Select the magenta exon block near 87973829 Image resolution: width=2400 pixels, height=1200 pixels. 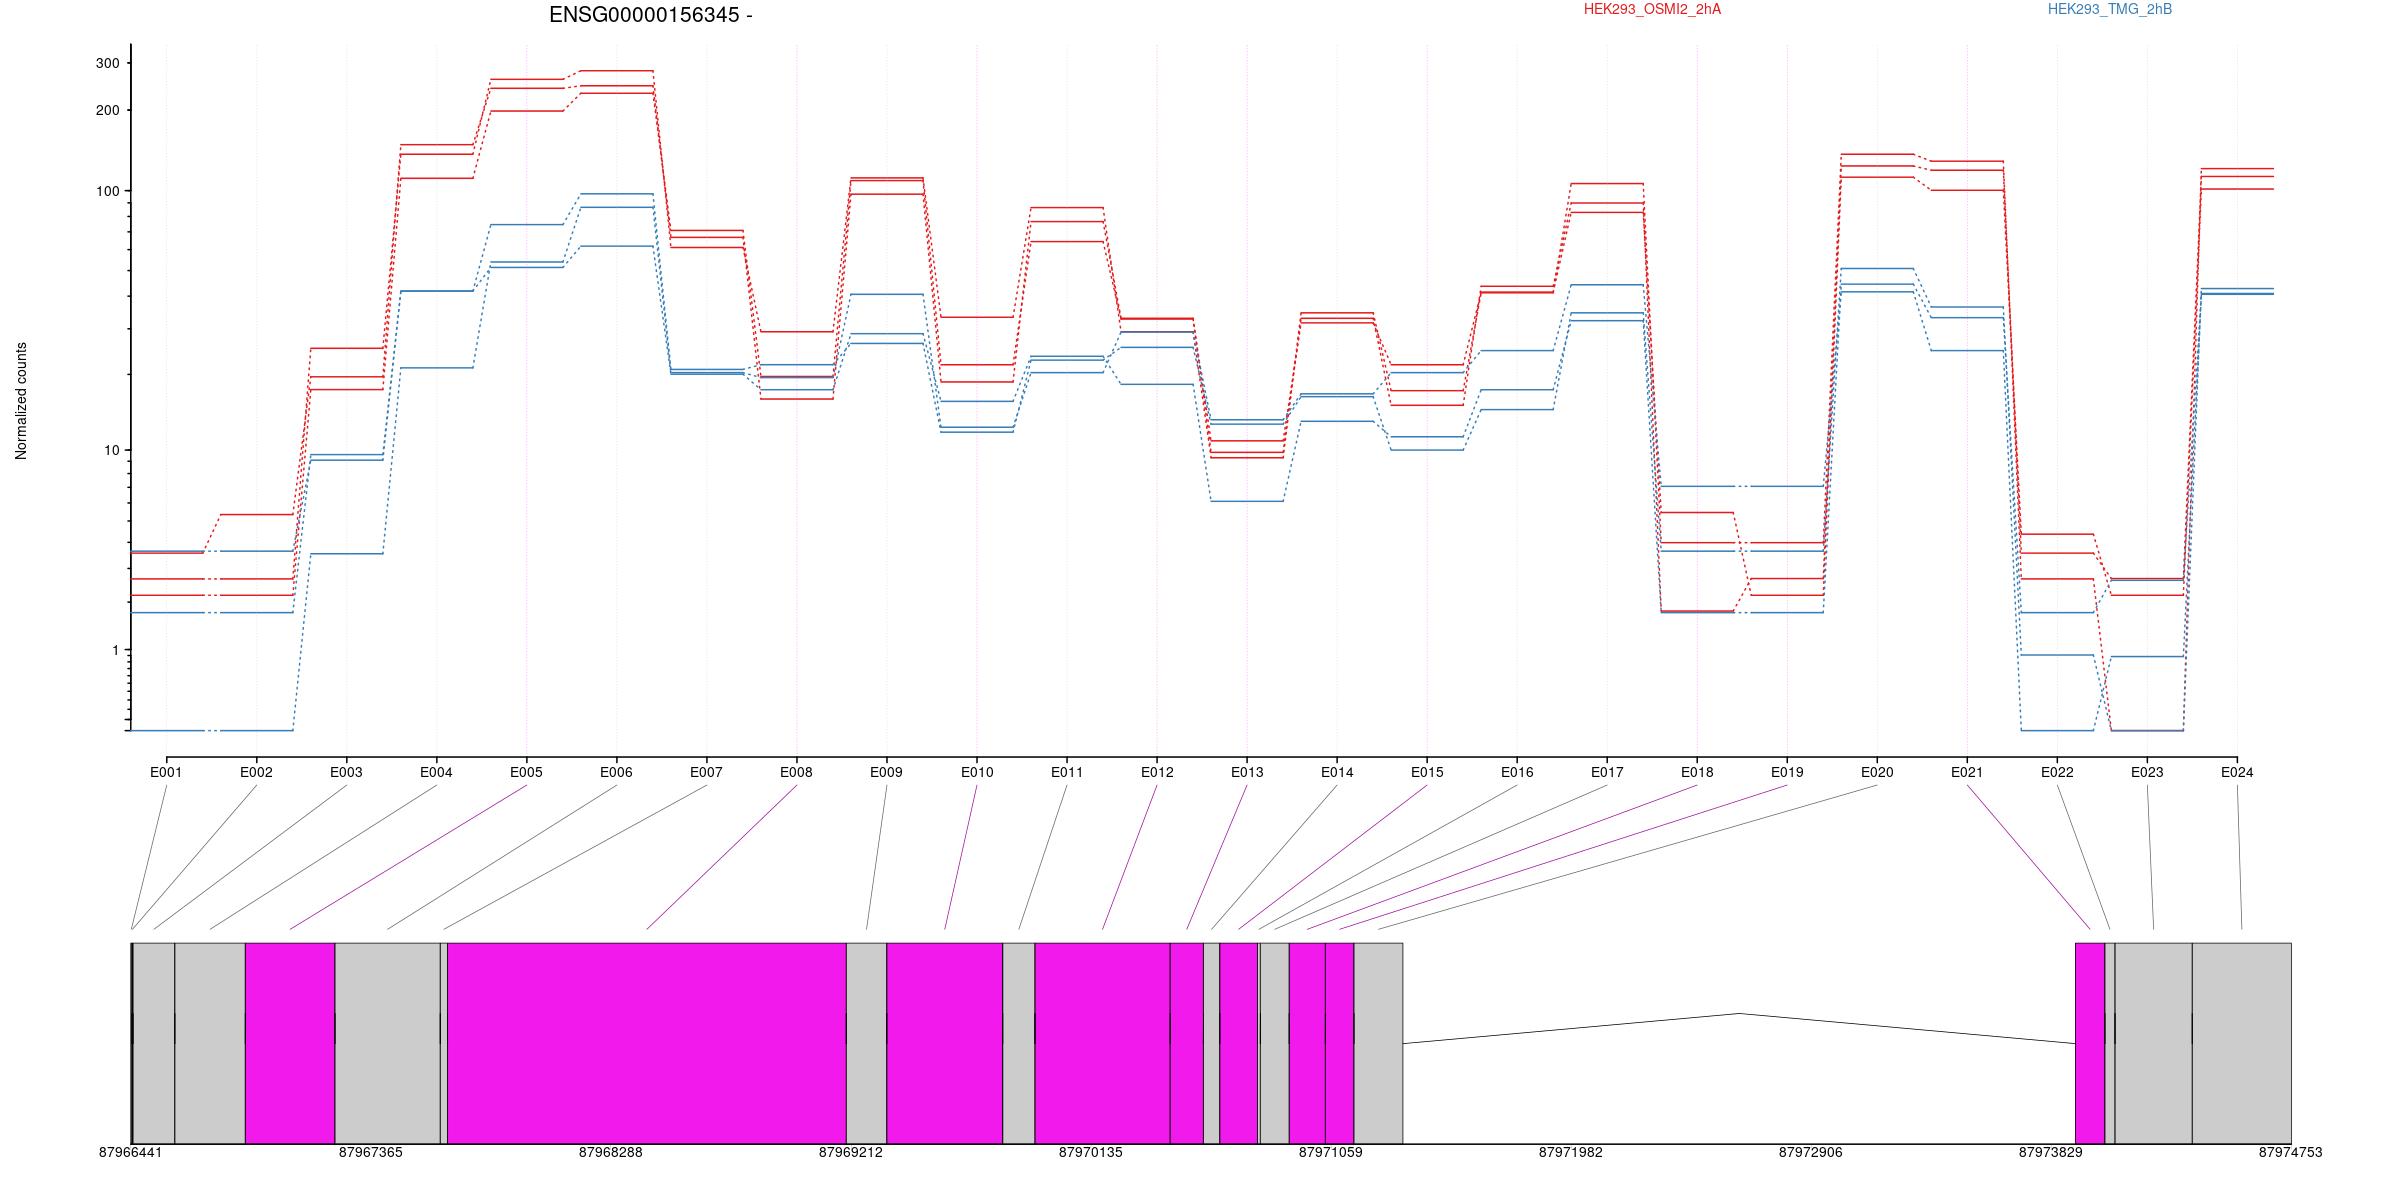[2090, 1043]
